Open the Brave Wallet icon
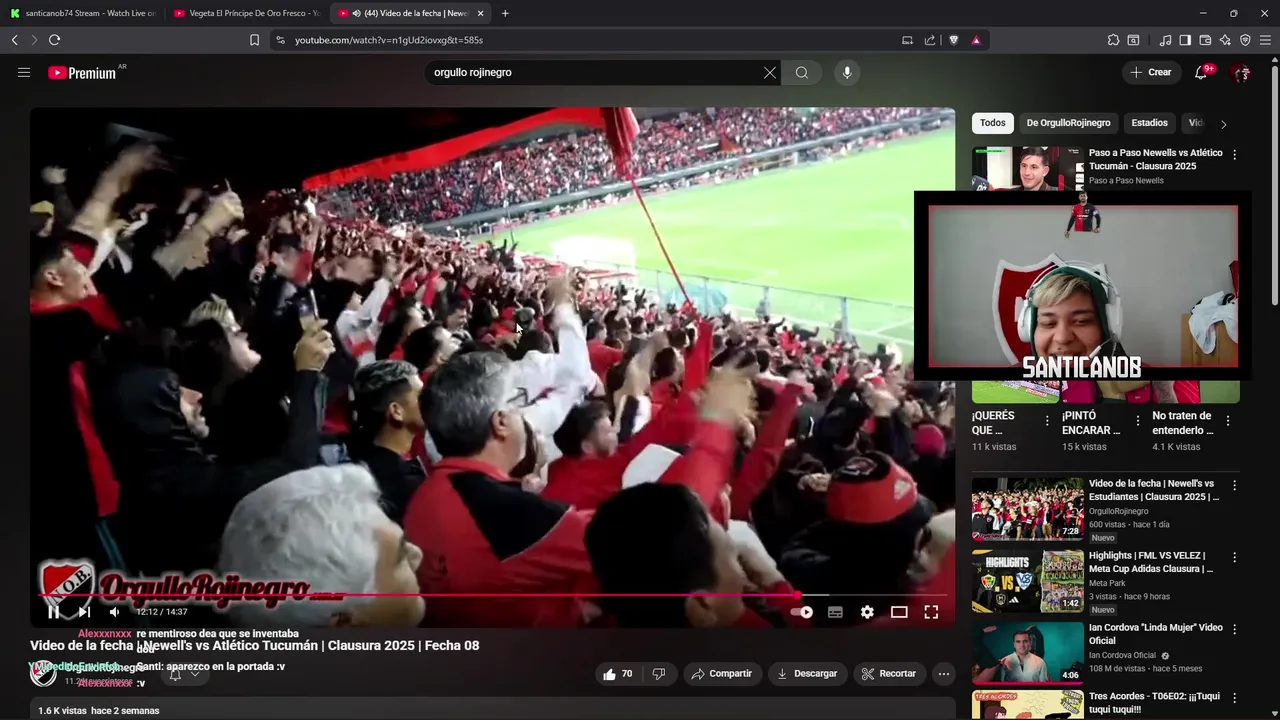Viewport: 1280px width, 720px height. pos(1205,40)
